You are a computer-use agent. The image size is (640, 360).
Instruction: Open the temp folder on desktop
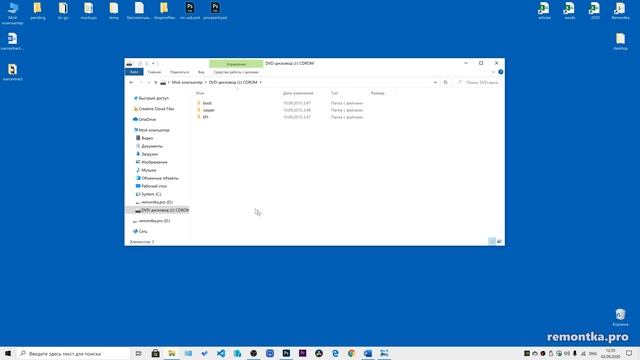114,11
